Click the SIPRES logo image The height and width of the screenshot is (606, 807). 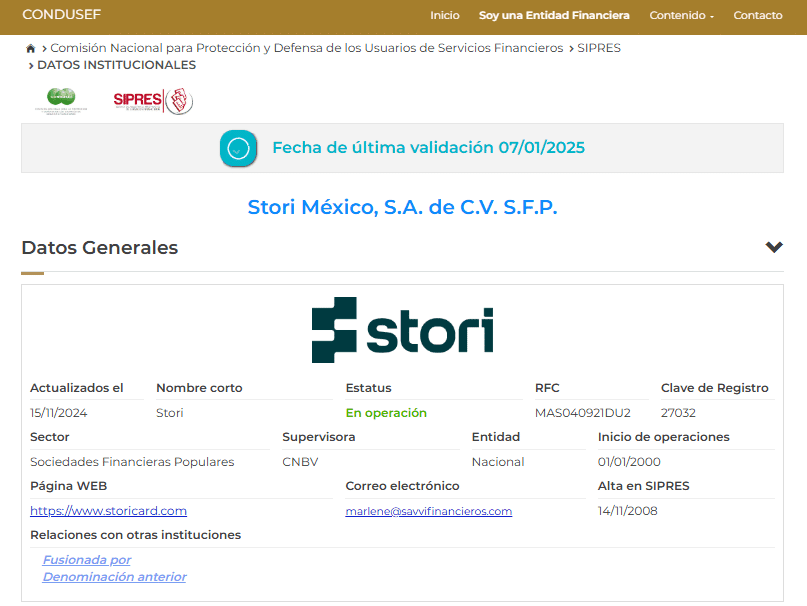pyautogui.click(x=152, y=100)
